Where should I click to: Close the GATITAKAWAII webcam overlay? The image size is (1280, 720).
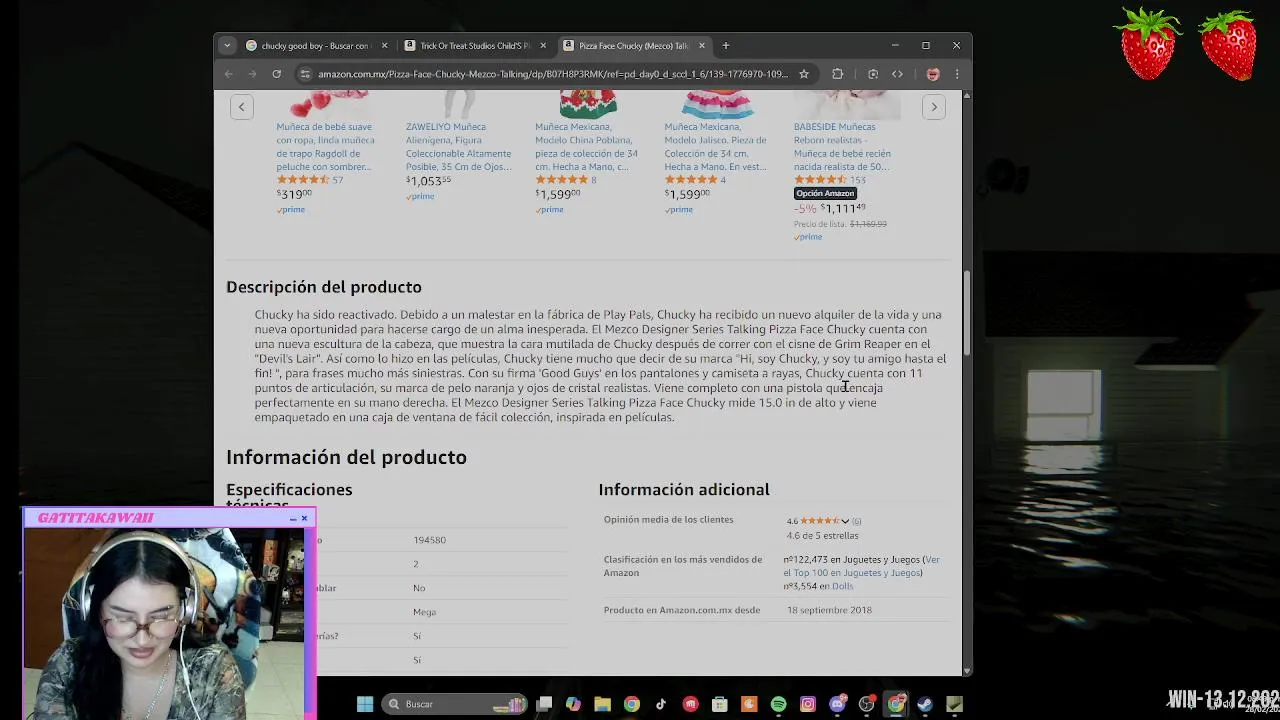pyautogui.click(x=305, y=518)
